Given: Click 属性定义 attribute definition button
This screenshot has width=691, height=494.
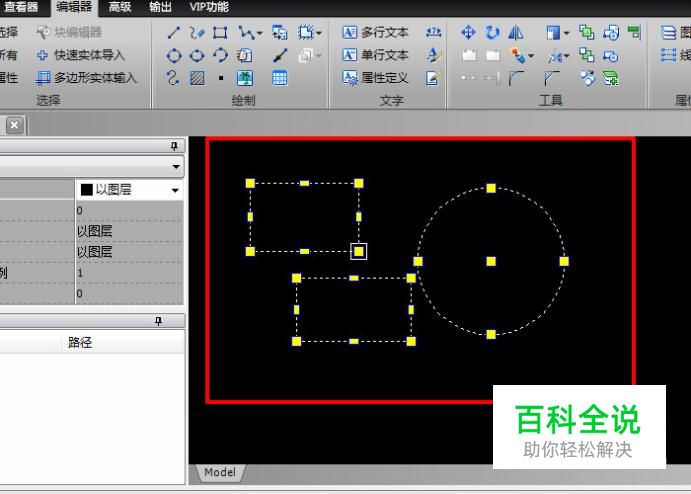Looking at the screenshot, I should pos(375,78).
